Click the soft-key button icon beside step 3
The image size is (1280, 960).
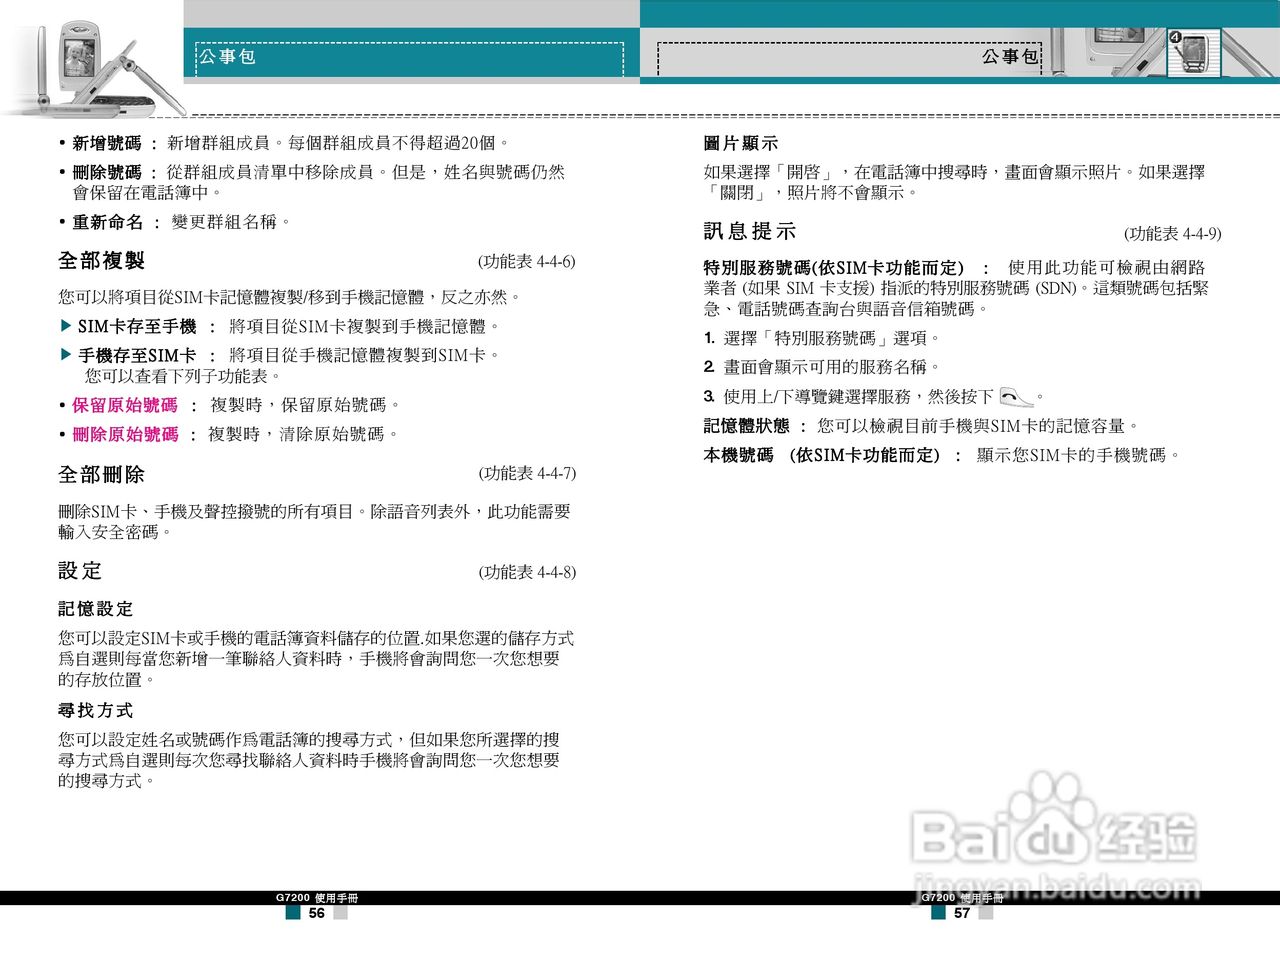click(1016, 396)
